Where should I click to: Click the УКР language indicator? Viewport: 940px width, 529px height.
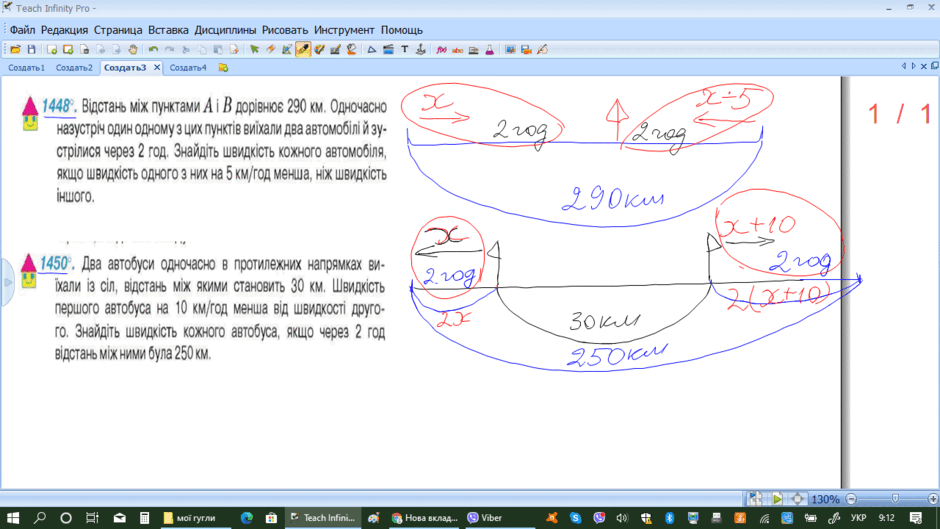click(x=858, y=518)
